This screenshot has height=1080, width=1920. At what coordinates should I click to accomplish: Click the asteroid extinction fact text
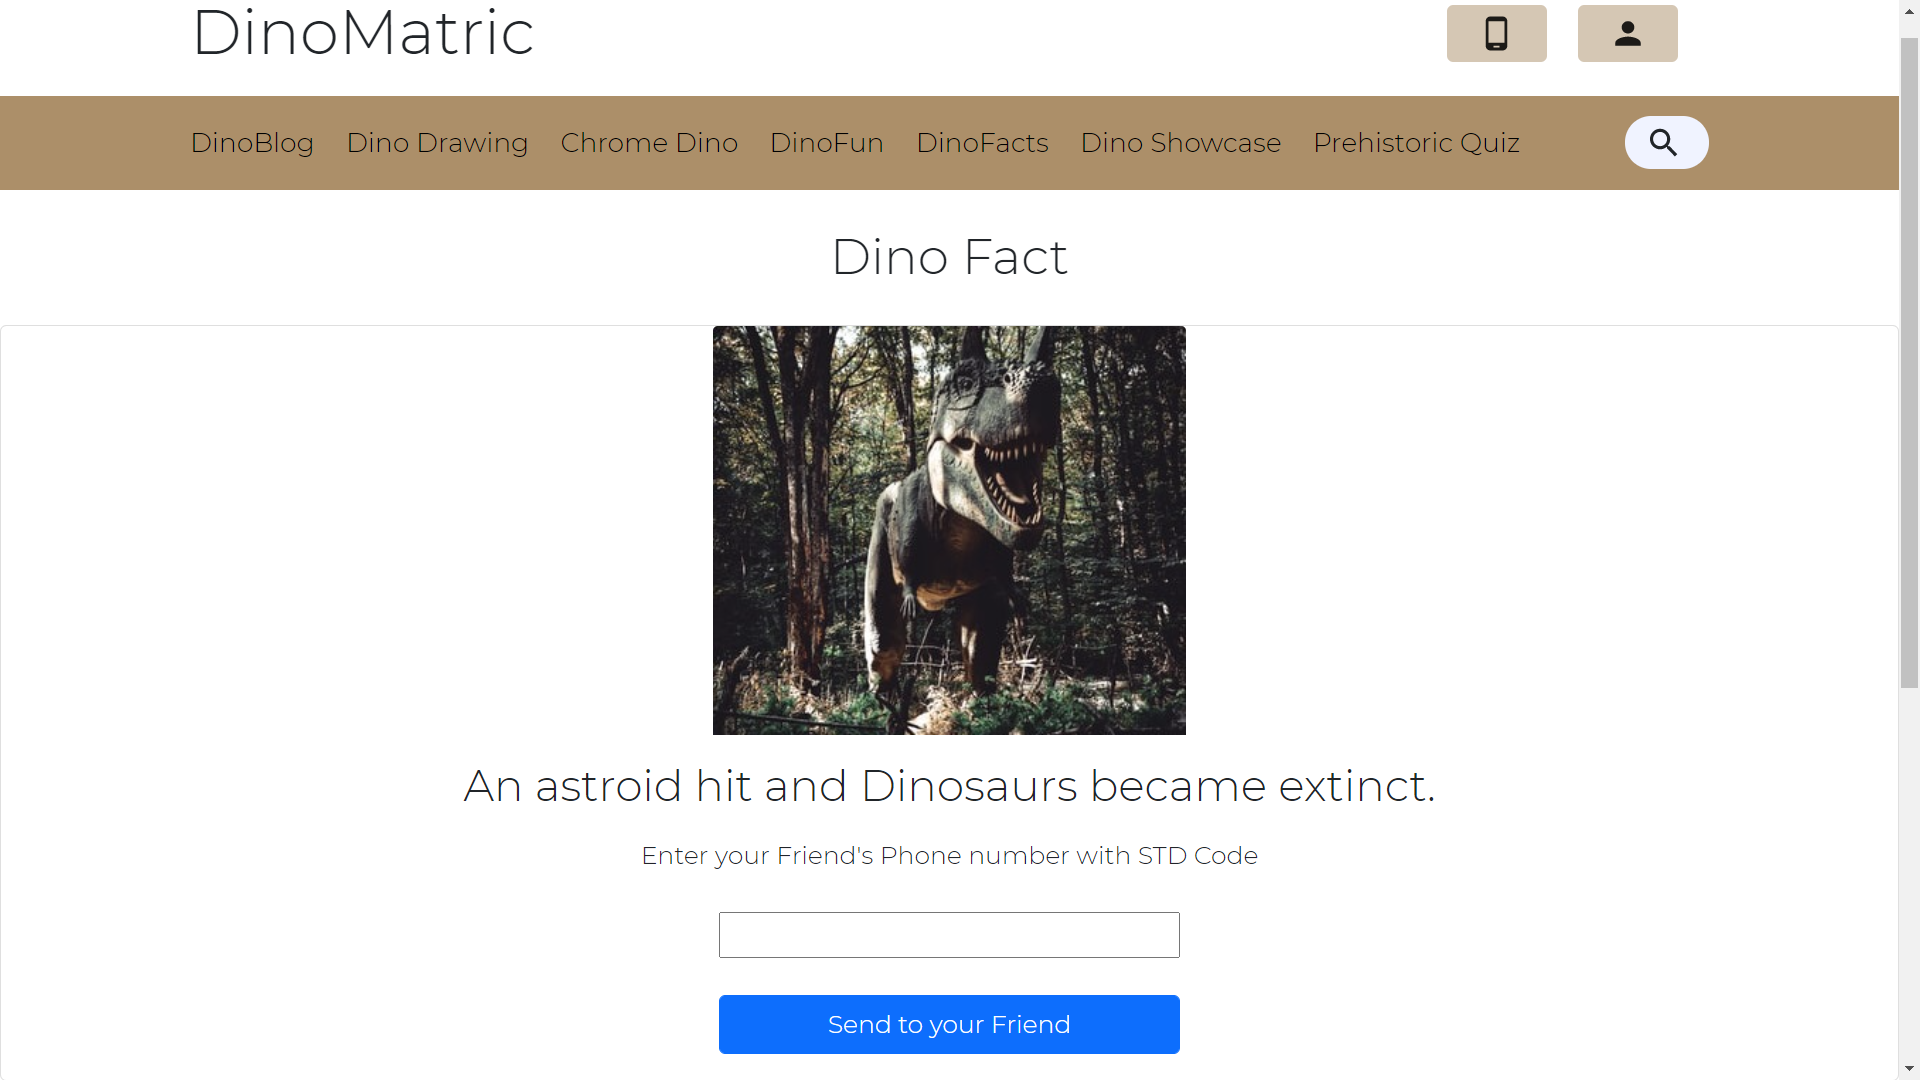pyautogui.click(x=949, y=786)
